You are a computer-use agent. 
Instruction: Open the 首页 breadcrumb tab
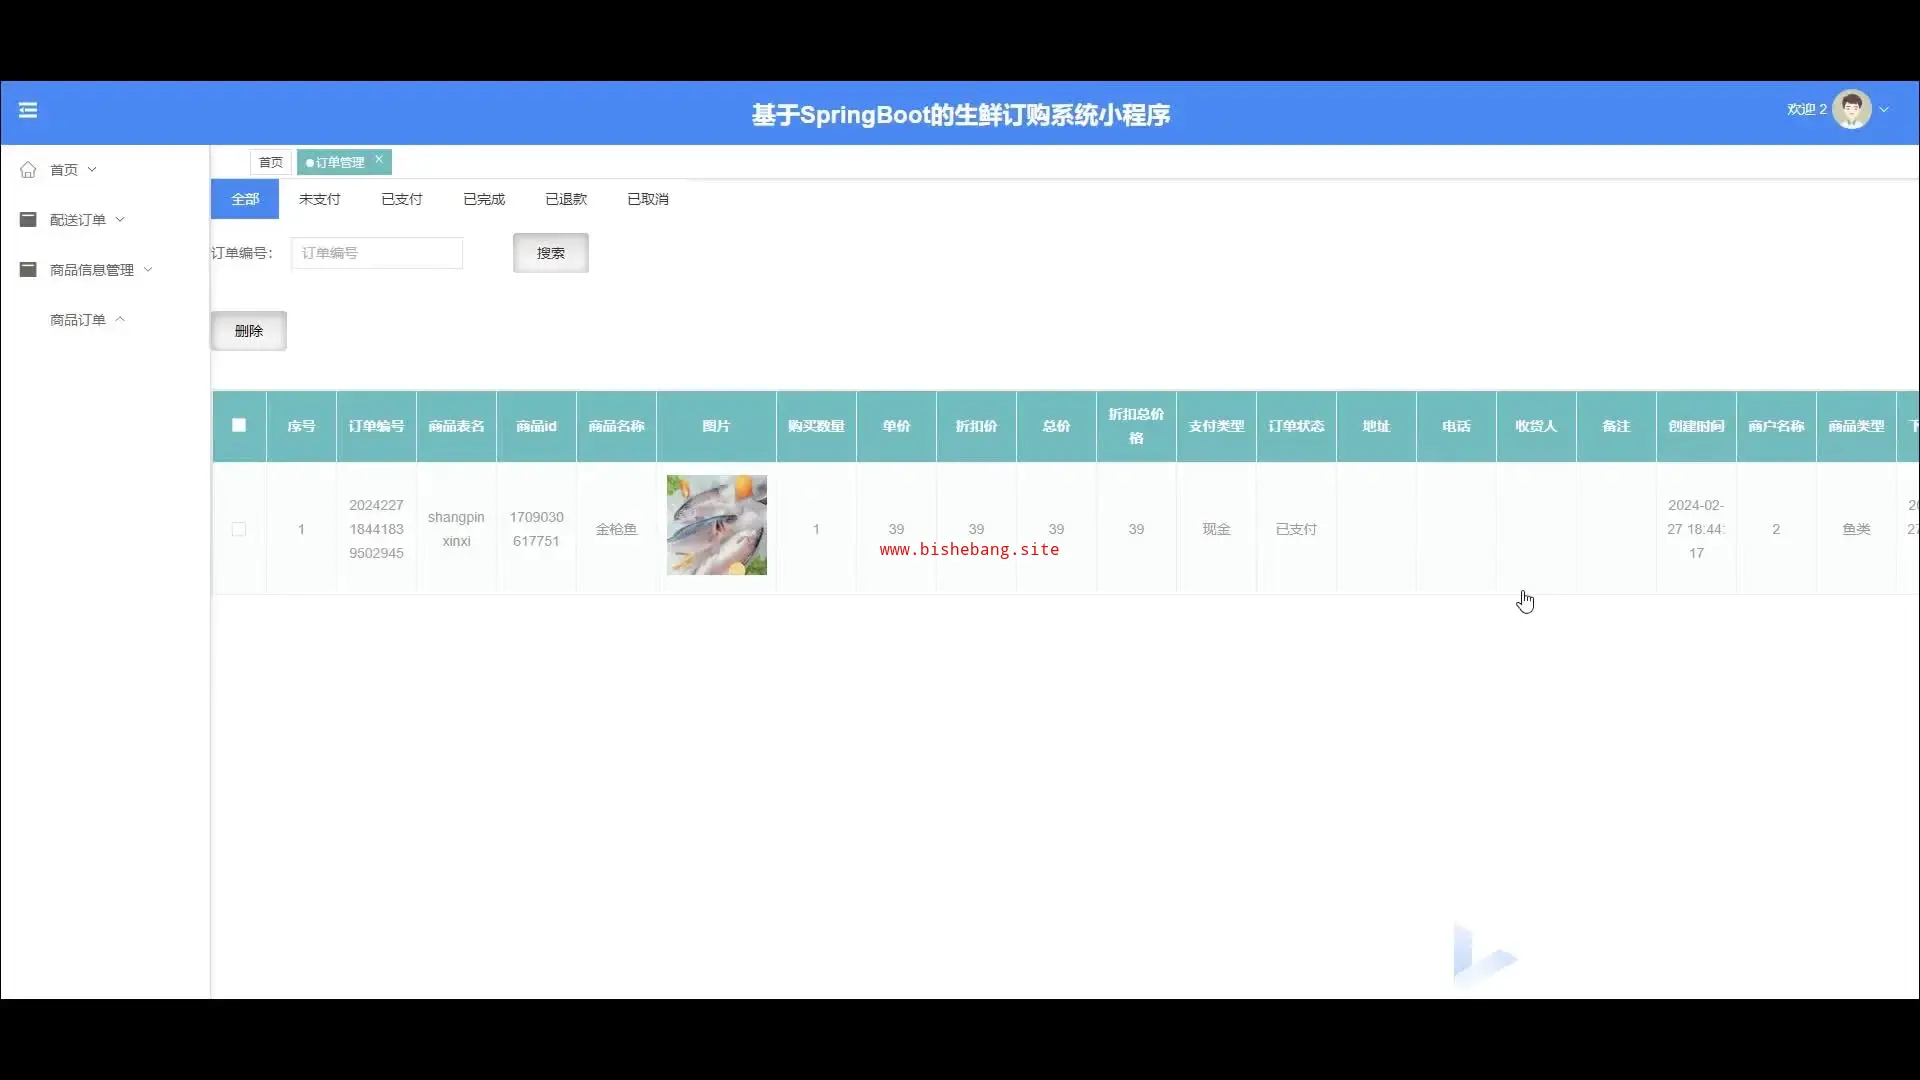(270, 162)
